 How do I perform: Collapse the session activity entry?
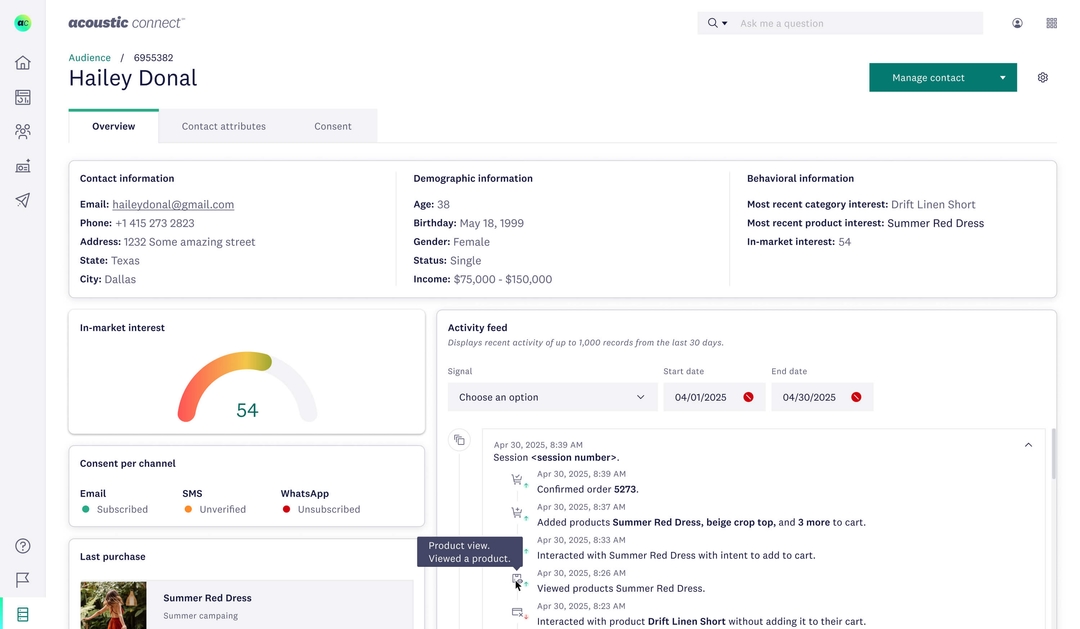coord(1028,445)
